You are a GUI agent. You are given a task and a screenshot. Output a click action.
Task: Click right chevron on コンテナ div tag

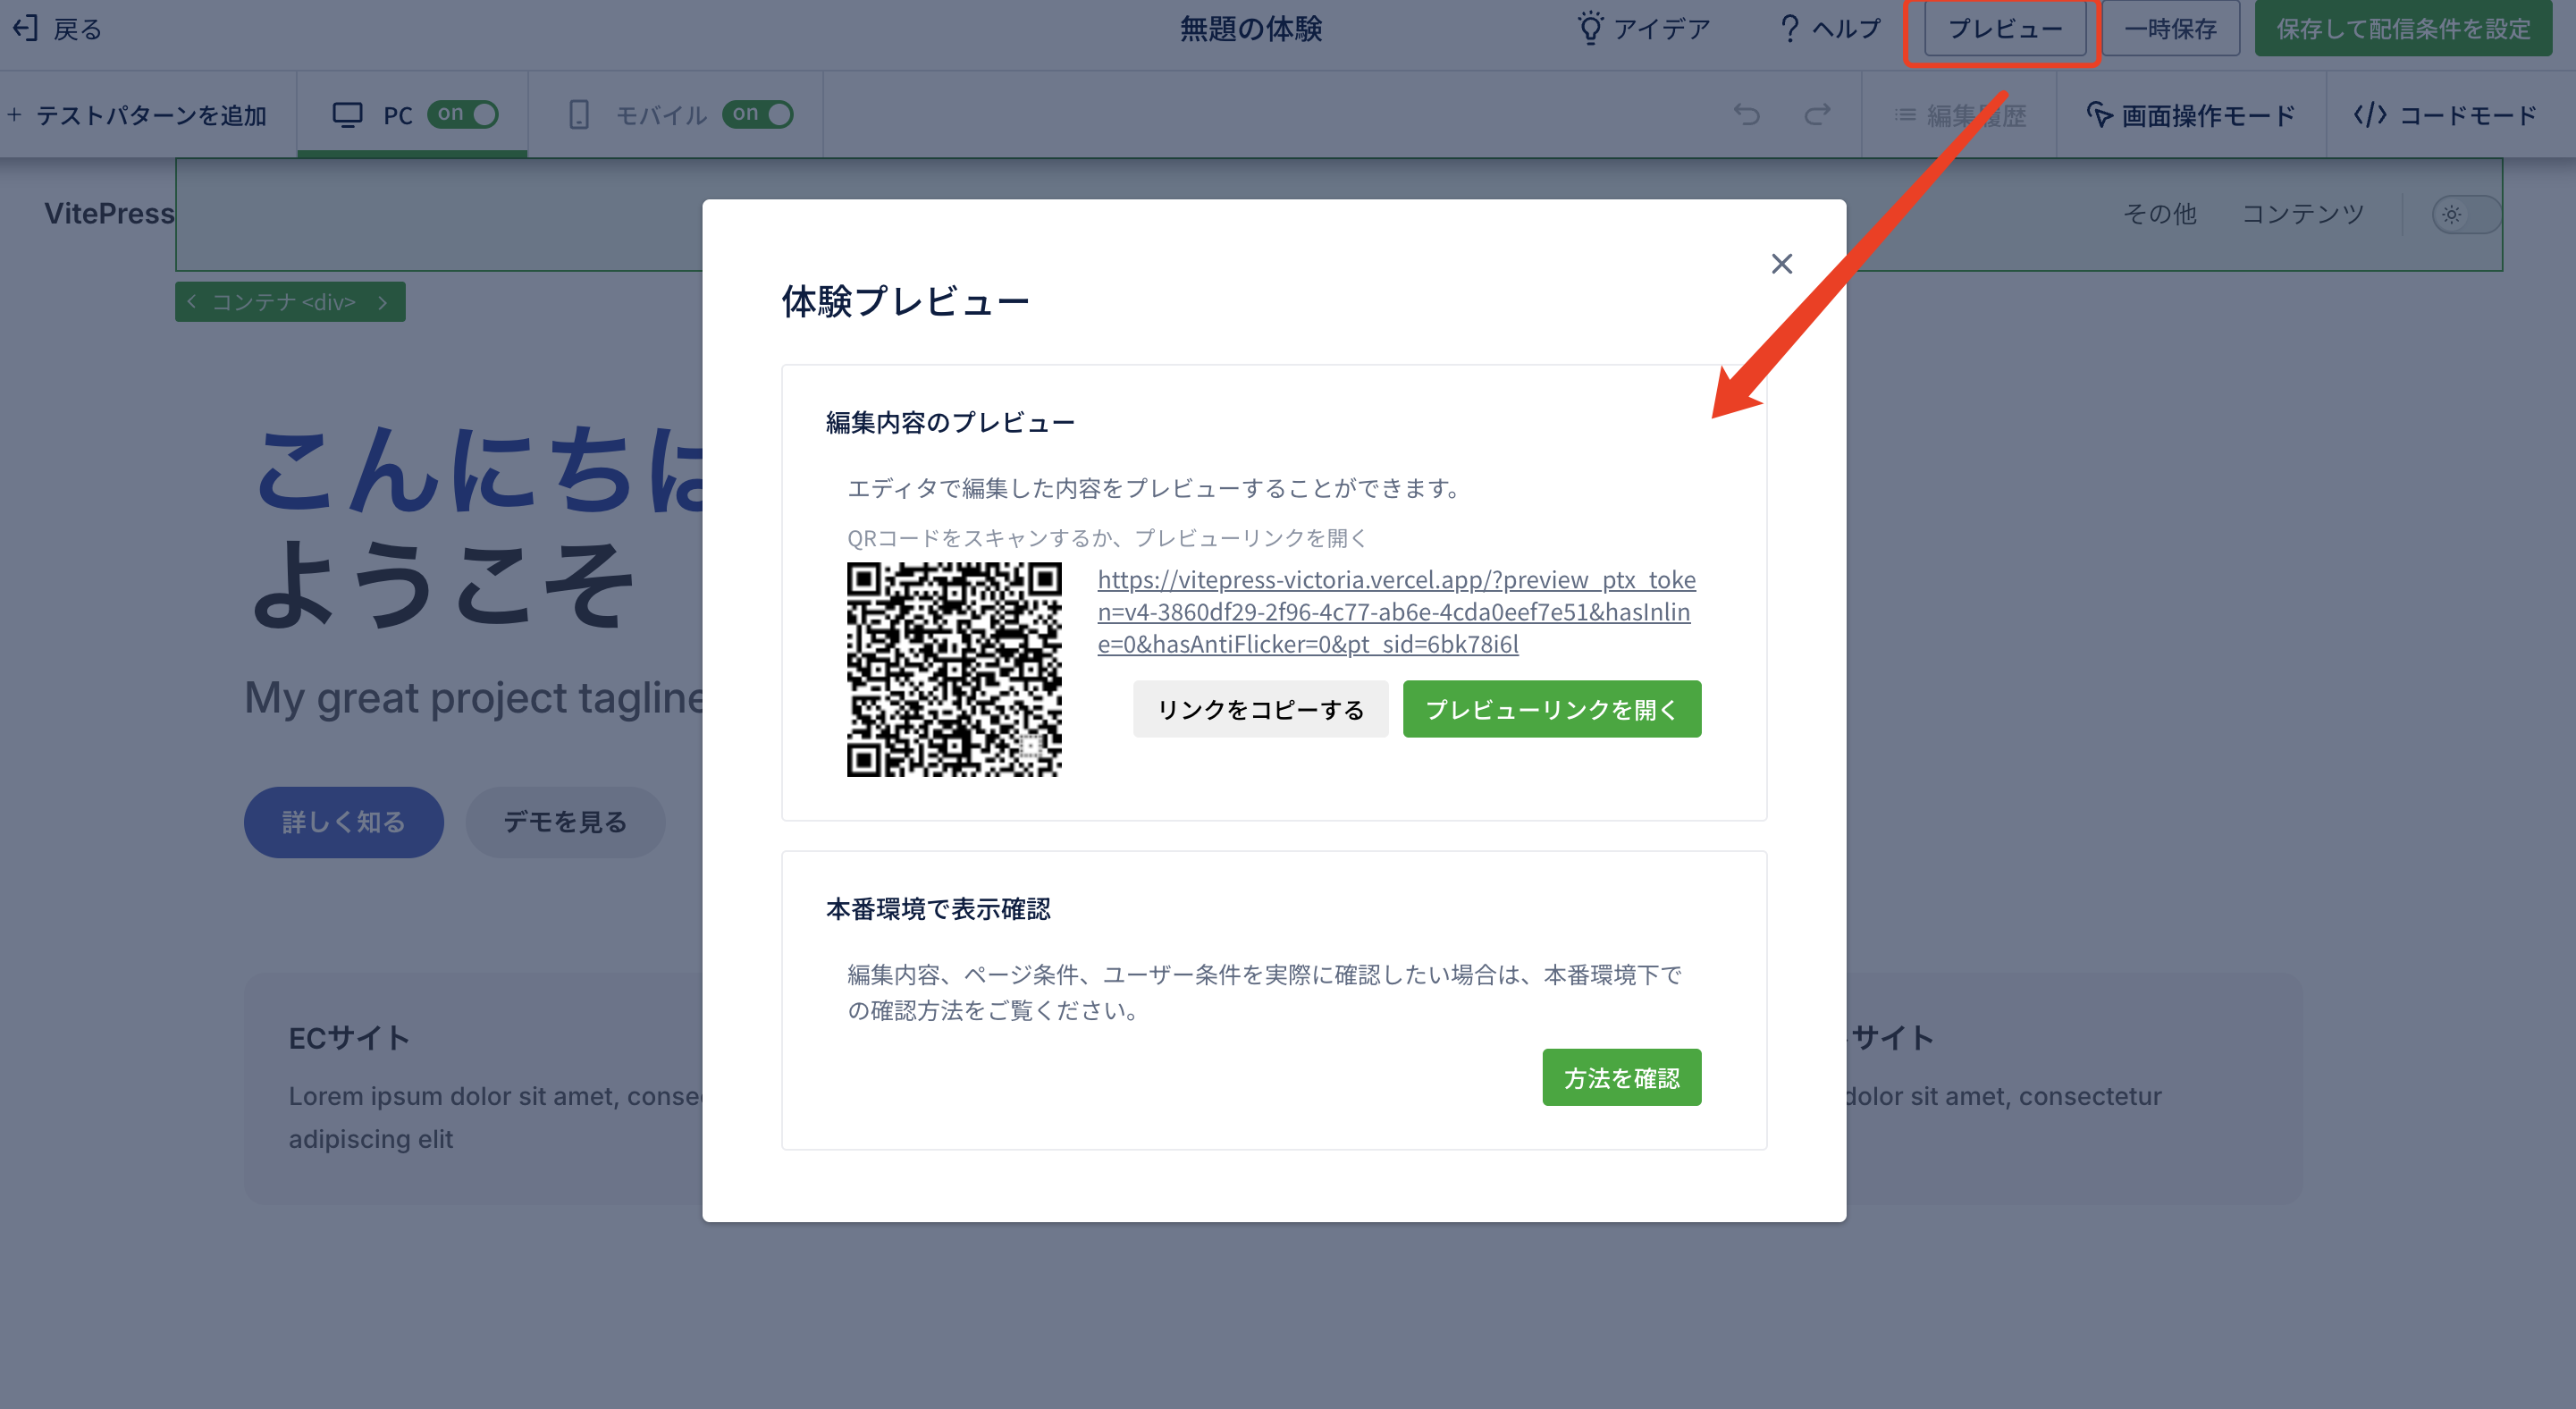tap(383, 301)
